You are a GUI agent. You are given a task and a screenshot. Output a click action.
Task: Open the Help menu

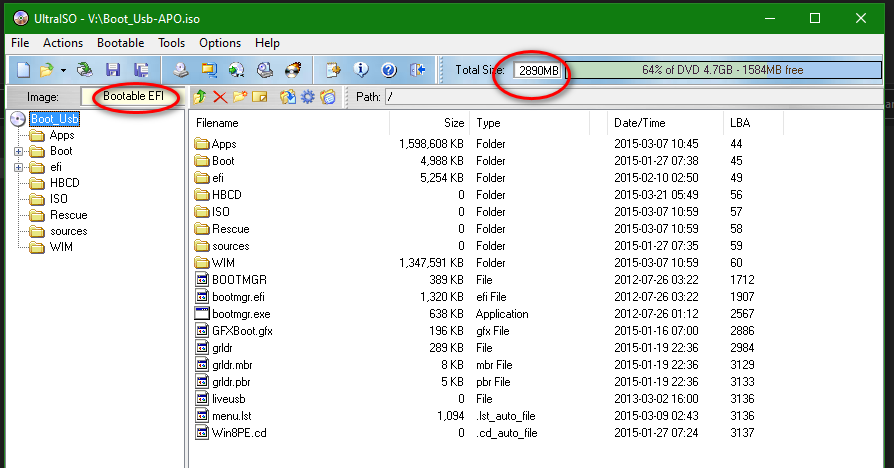(x=267, y=43)
